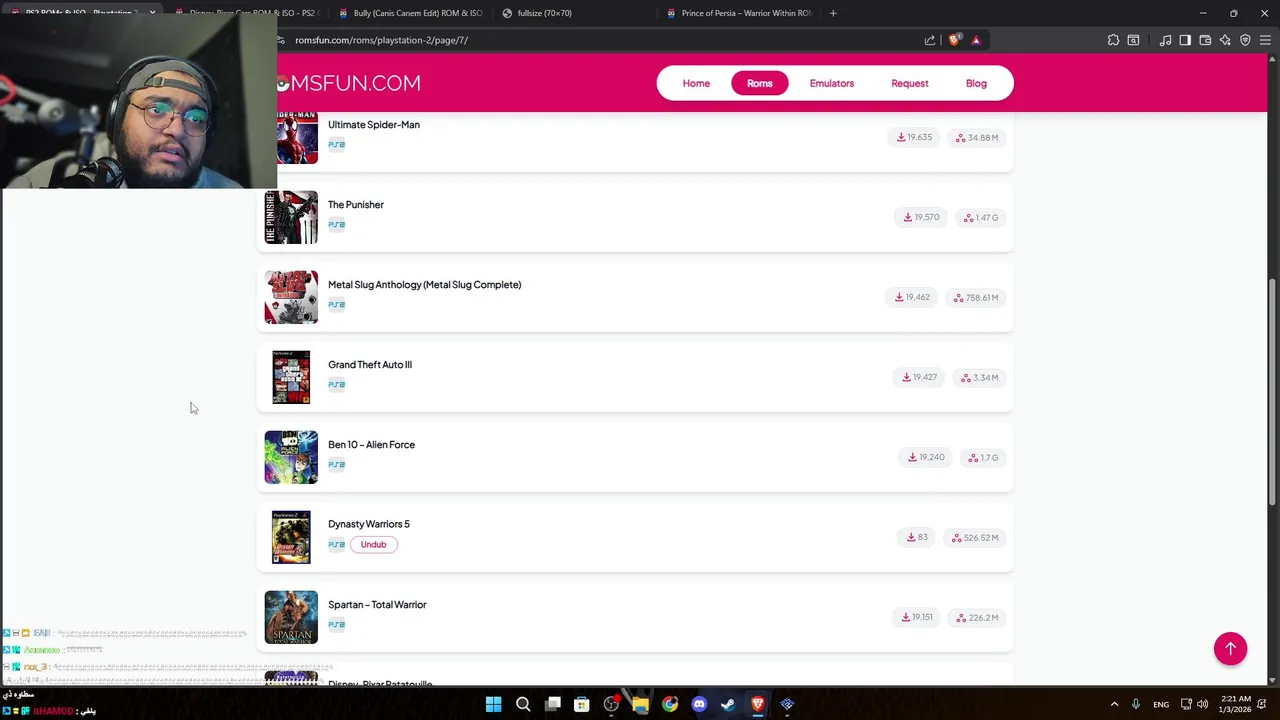
Task: Click the 526.52 M size badge for Dynasty Warriors 5
Action: pos(975,537)
